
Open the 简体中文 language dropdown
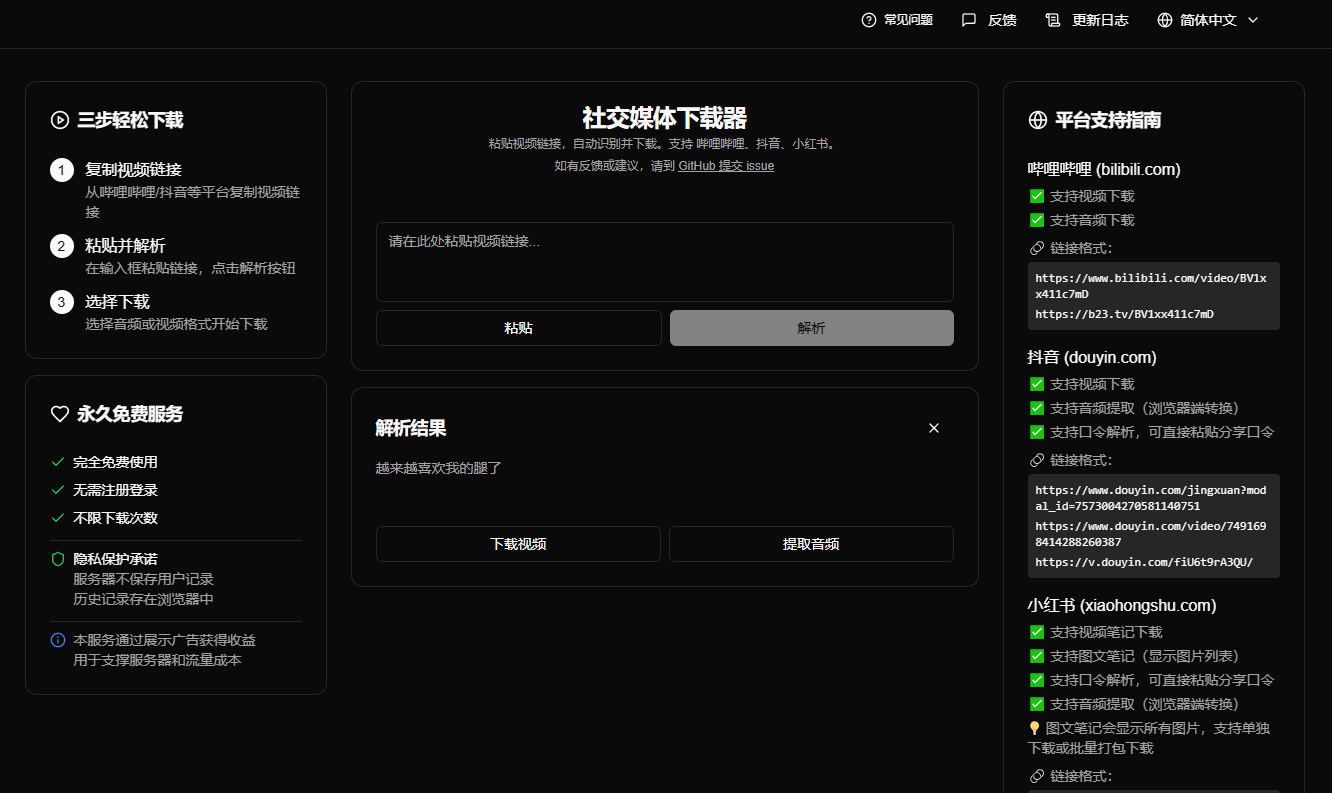1208,20
